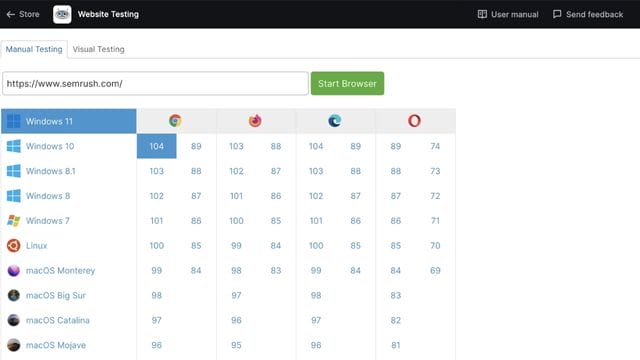Choose Opera version 83
This screenshot has height=360, width=640.
[396, 296]
